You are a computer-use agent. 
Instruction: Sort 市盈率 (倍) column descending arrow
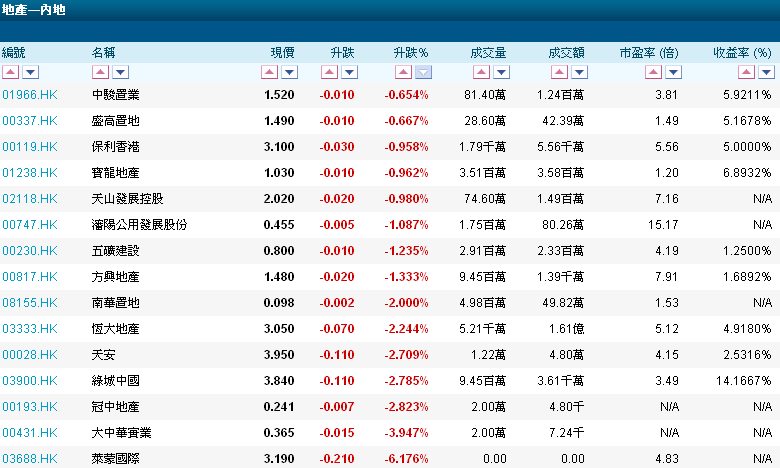[x=673, y=72]
